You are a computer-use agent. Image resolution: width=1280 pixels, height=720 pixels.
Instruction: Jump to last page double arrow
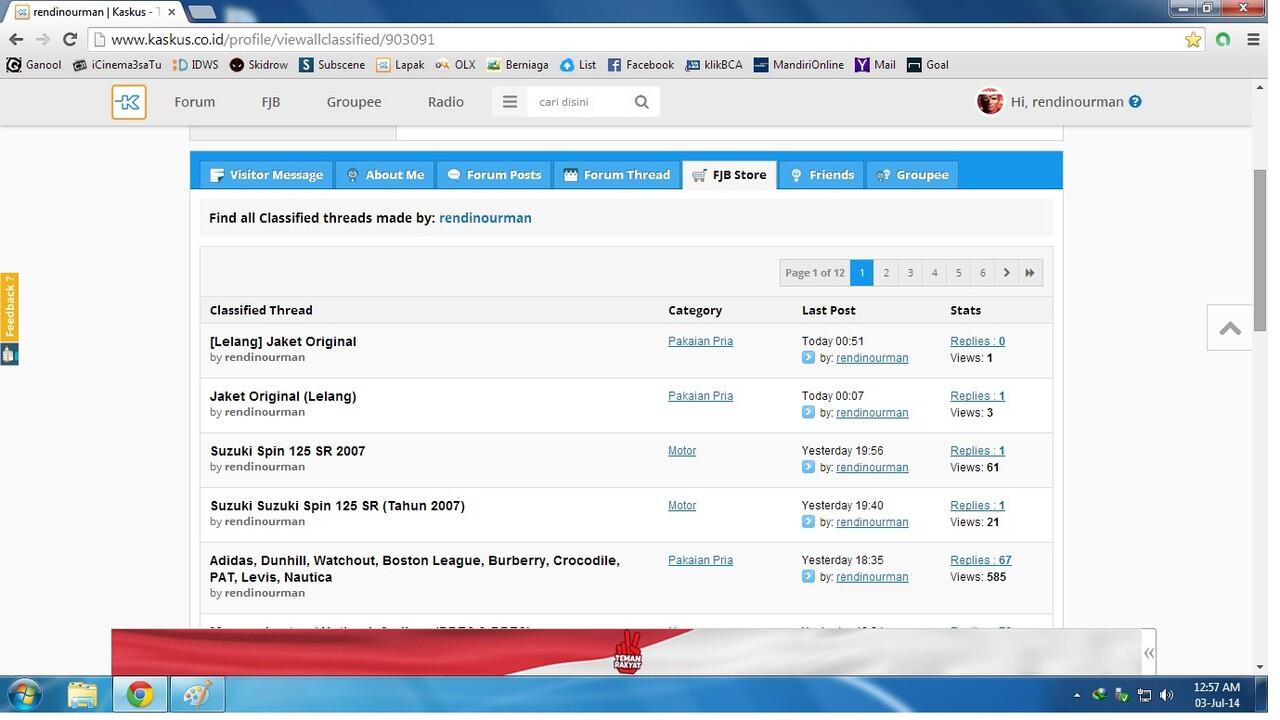point(1030,273)
